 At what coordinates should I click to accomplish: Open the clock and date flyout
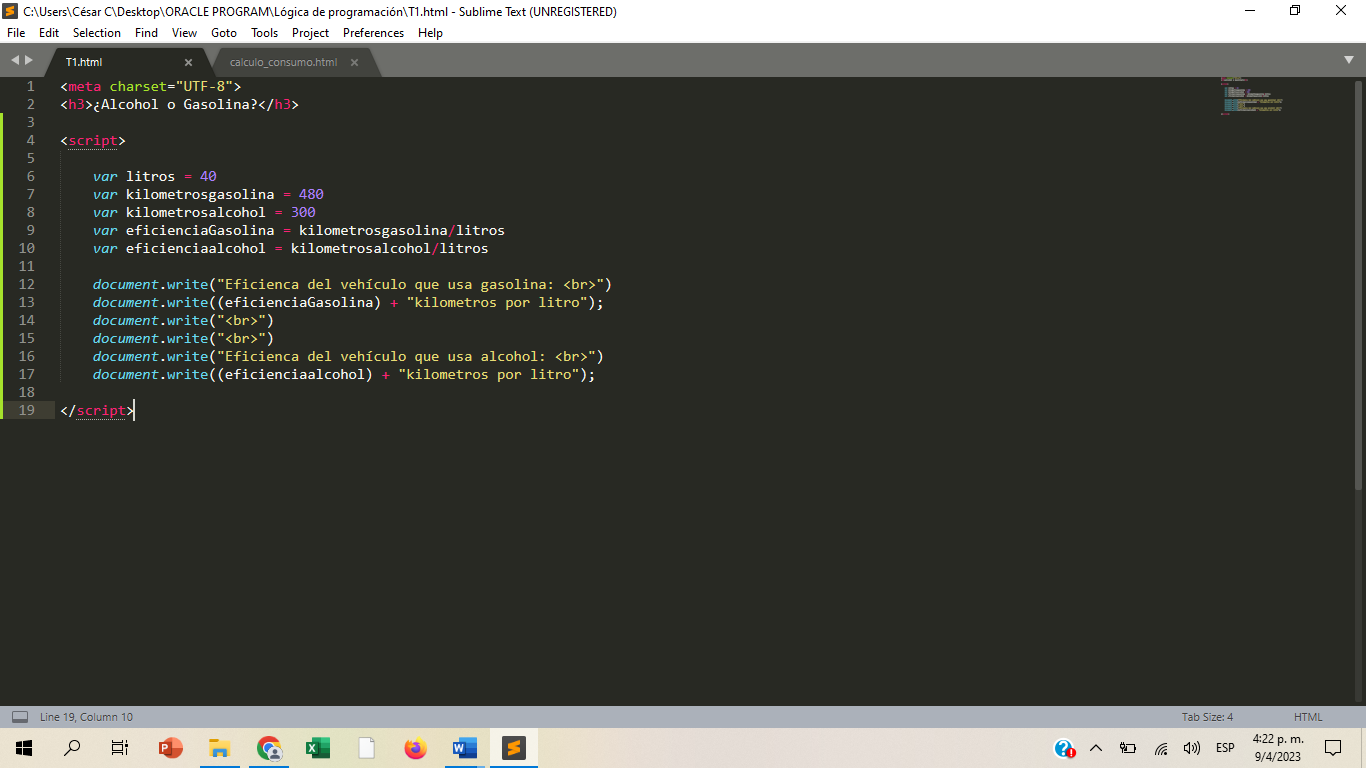(1278, 748)
